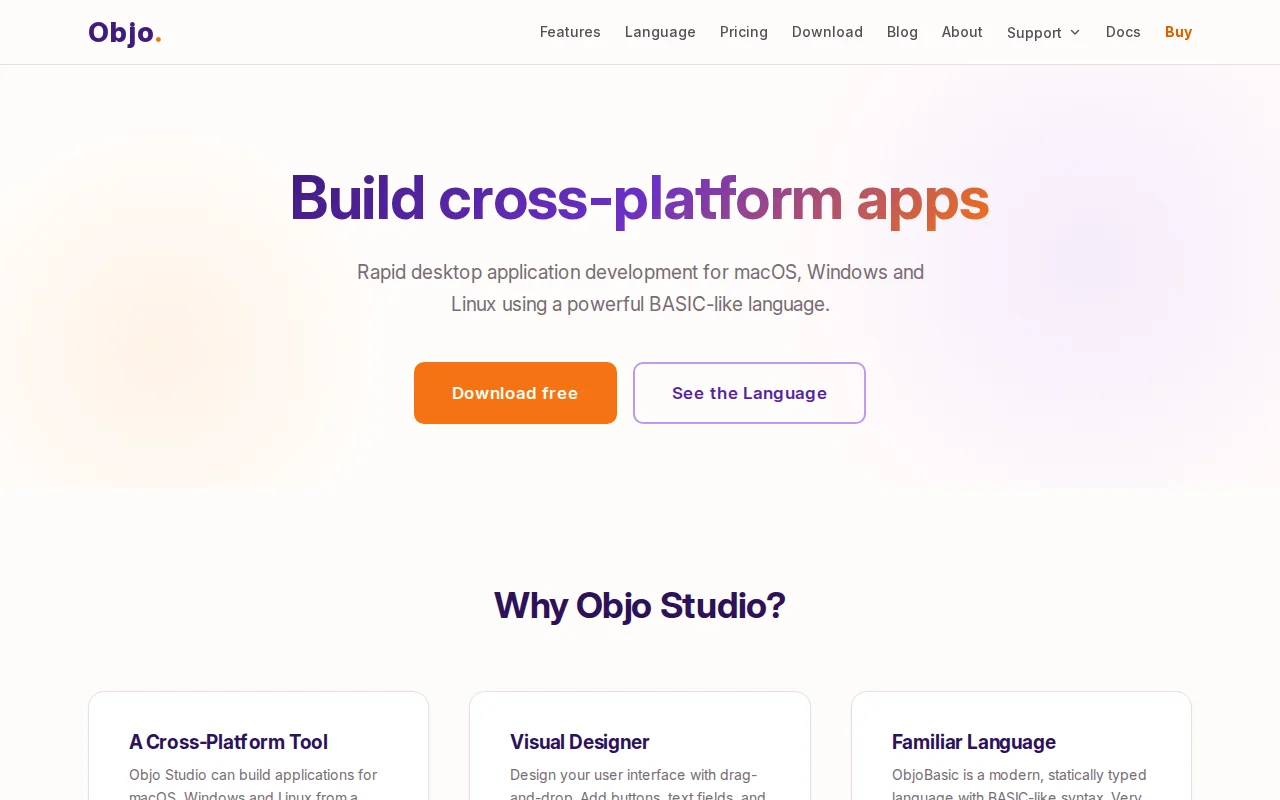The width and height of the screenshot is (1280, 800).
Task: Click the Visual Designer card title
Action: point(580,742)
